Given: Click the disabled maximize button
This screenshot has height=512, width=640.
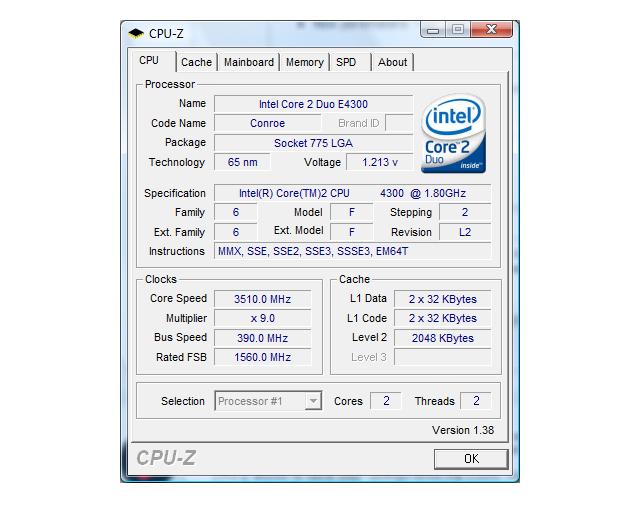Looking at the screenshot, I should click(458, 30).
